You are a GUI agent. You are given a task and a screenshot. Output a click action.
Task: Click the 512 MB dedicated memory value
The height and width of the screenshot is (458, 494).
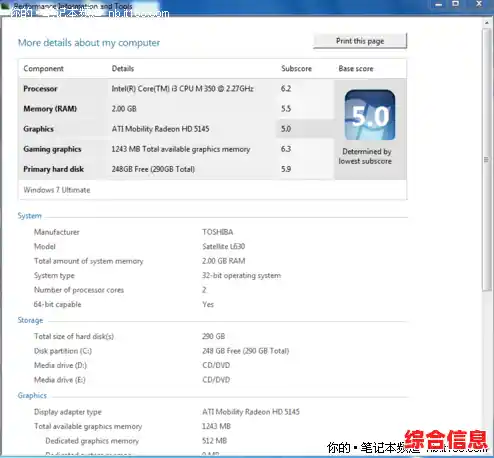point(214,441)
